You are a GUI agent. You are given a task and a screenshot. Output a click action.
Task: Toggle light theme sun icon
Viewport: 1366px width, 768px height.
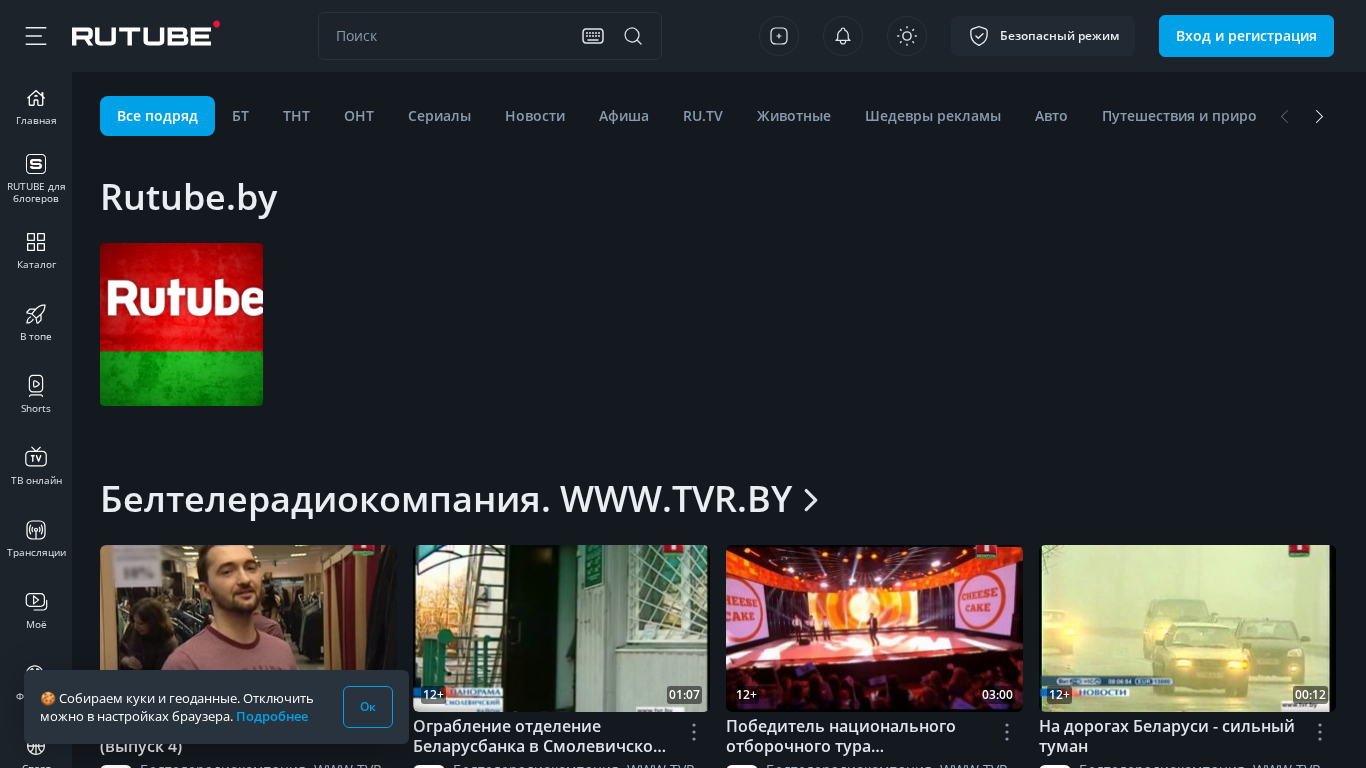tap(907, 36)
